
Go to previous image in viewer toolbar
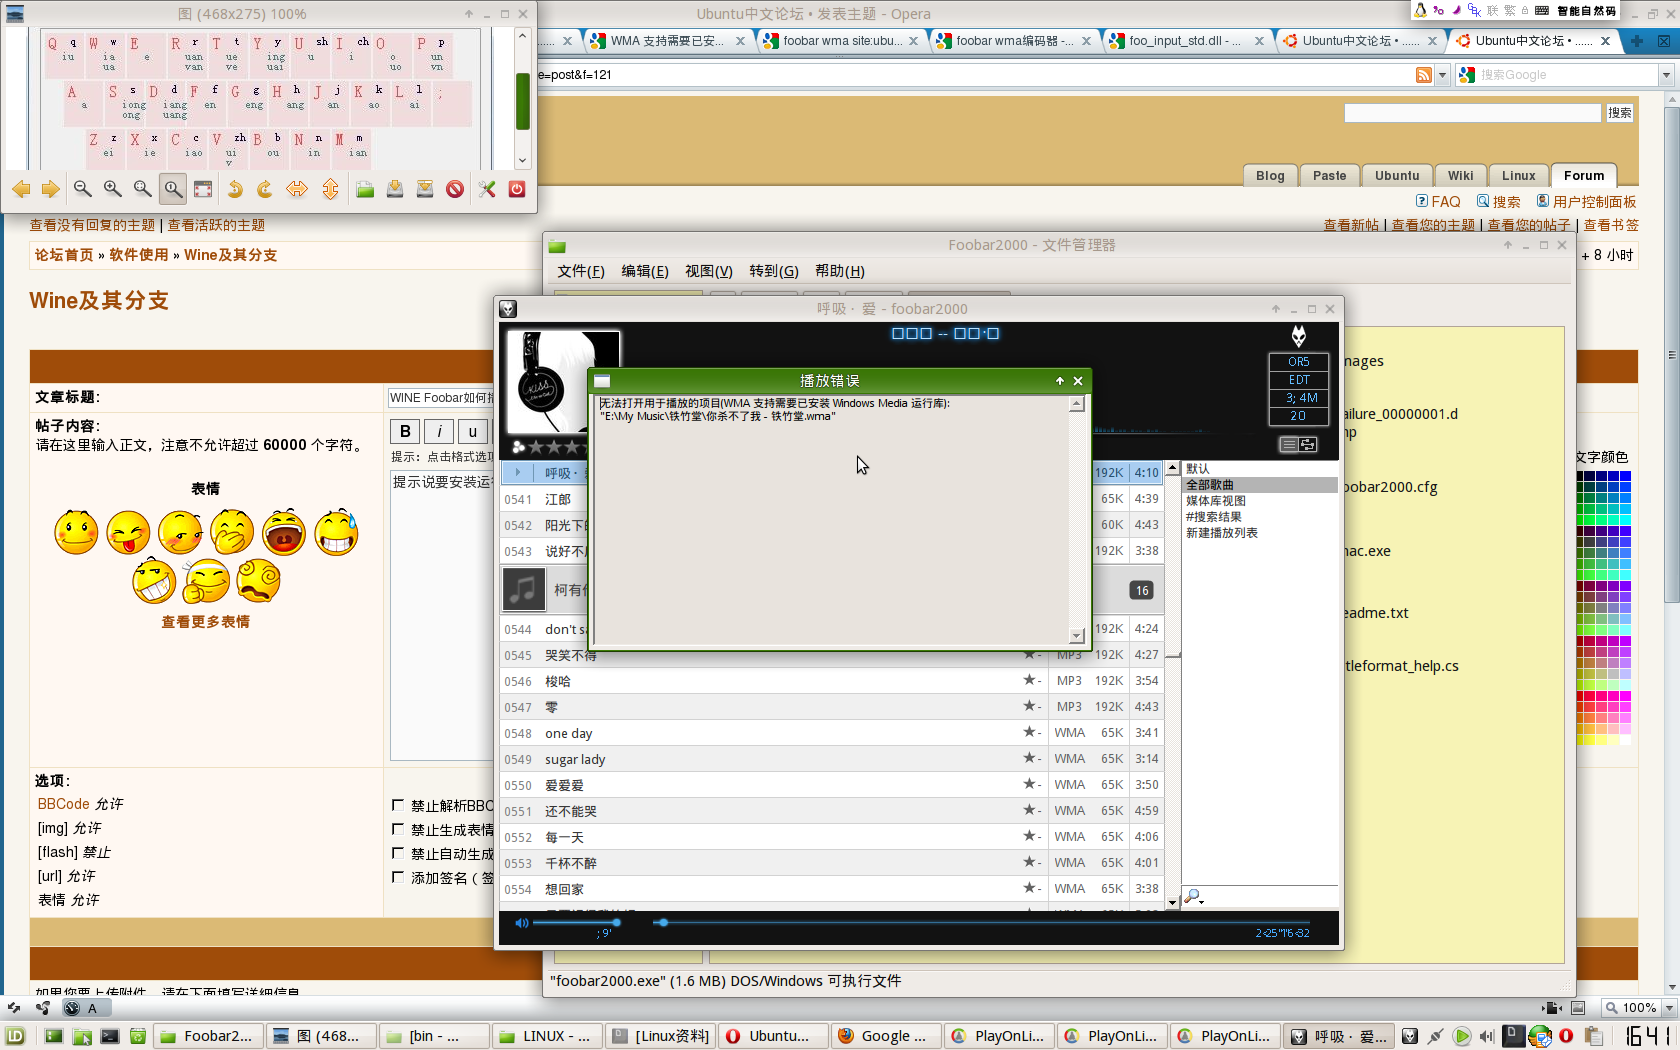pos(21,189)
